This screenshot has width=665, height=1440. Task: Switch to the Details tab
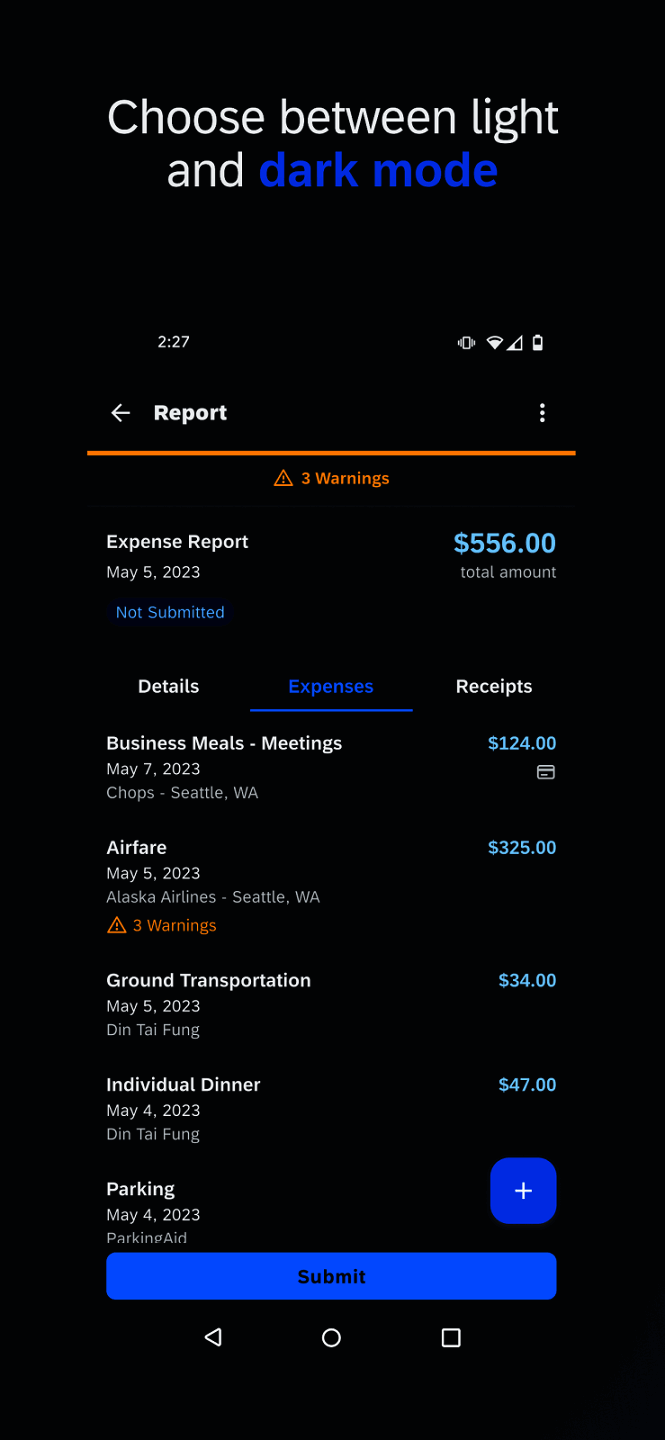click(168, 686)
